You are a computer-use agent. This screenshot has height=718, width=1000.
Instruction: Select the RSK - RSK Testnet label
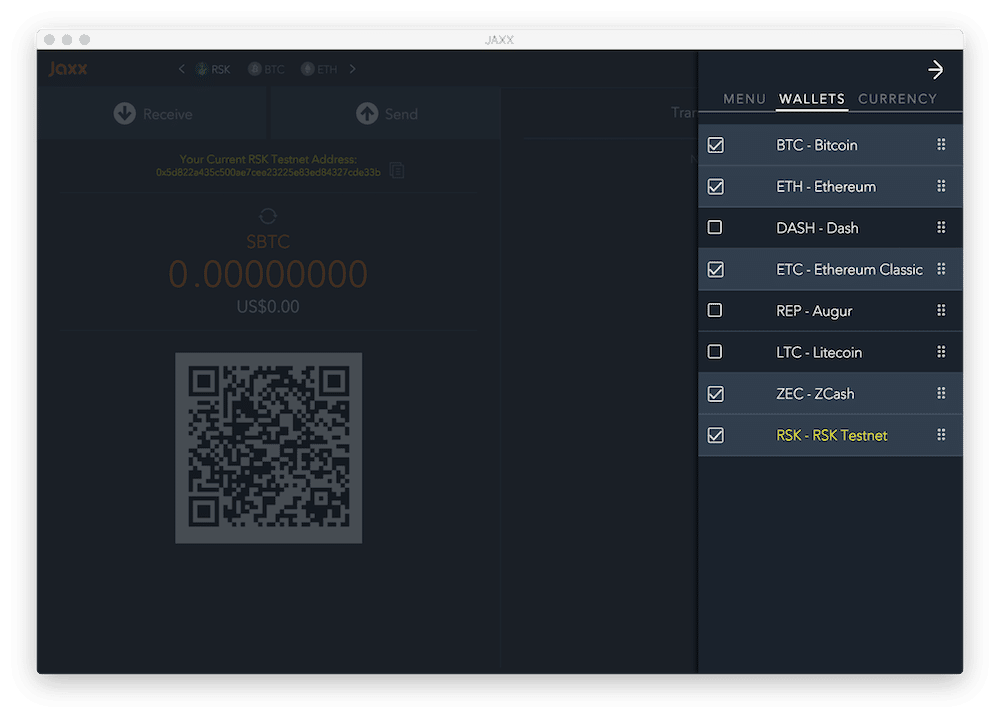pyautogui.click(x=832, y=436)
